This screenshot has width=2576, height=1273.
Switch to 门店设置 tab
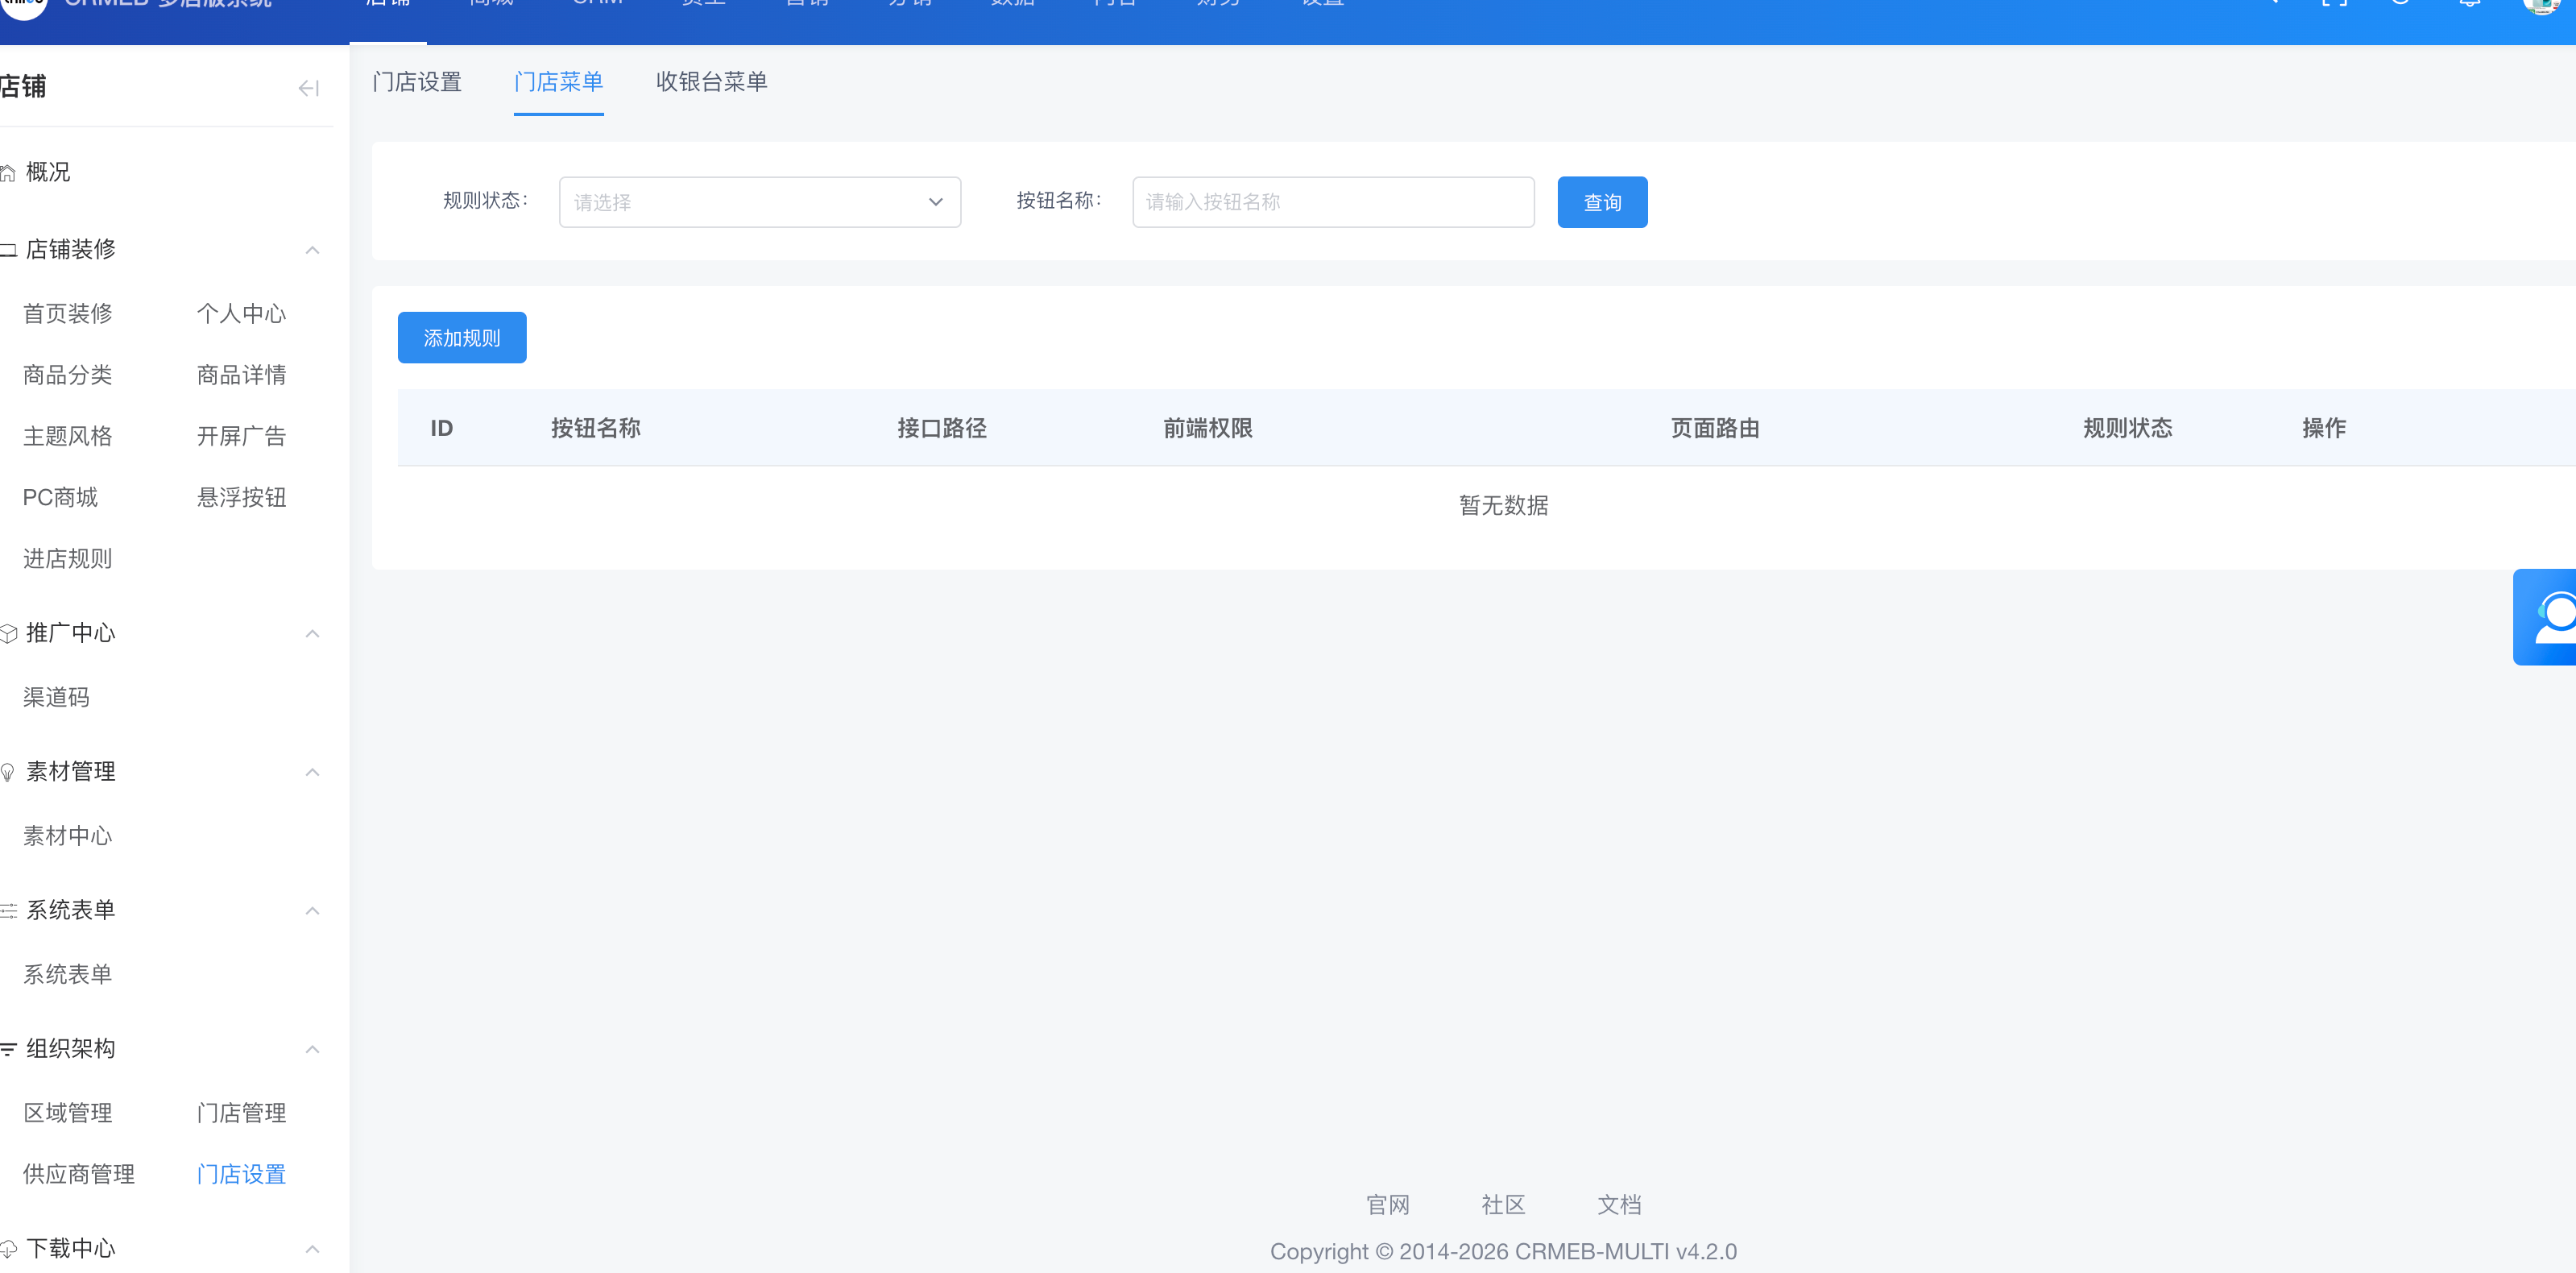coord(417,82)
